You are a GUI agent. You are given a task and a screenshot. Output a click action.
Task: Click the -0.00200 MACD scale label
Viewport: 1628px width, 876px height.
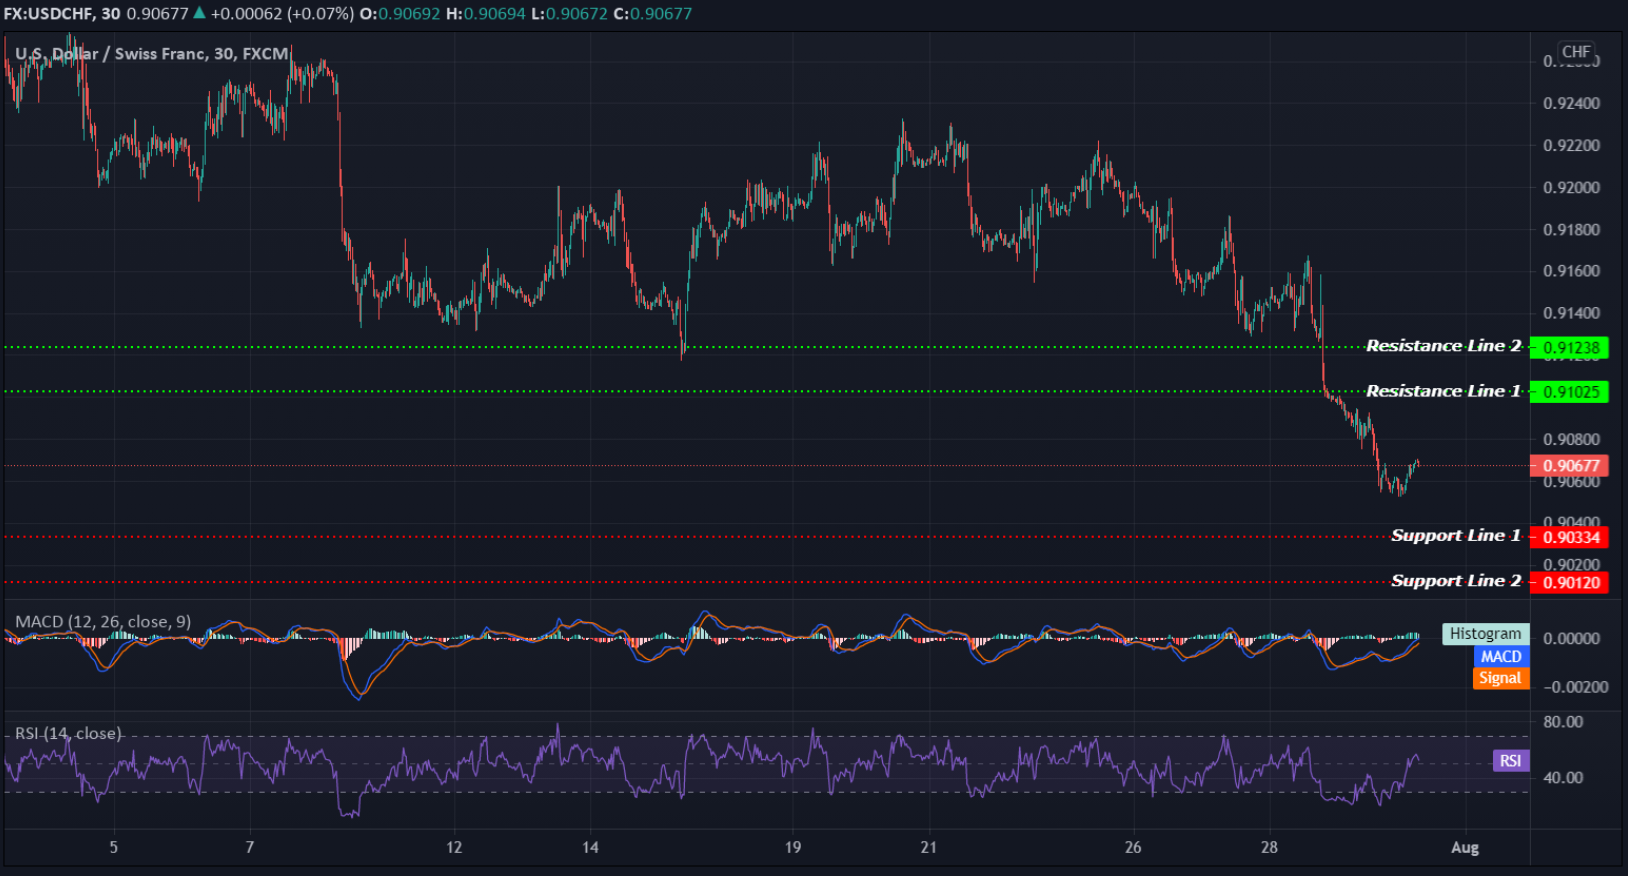pos(1575,687)
